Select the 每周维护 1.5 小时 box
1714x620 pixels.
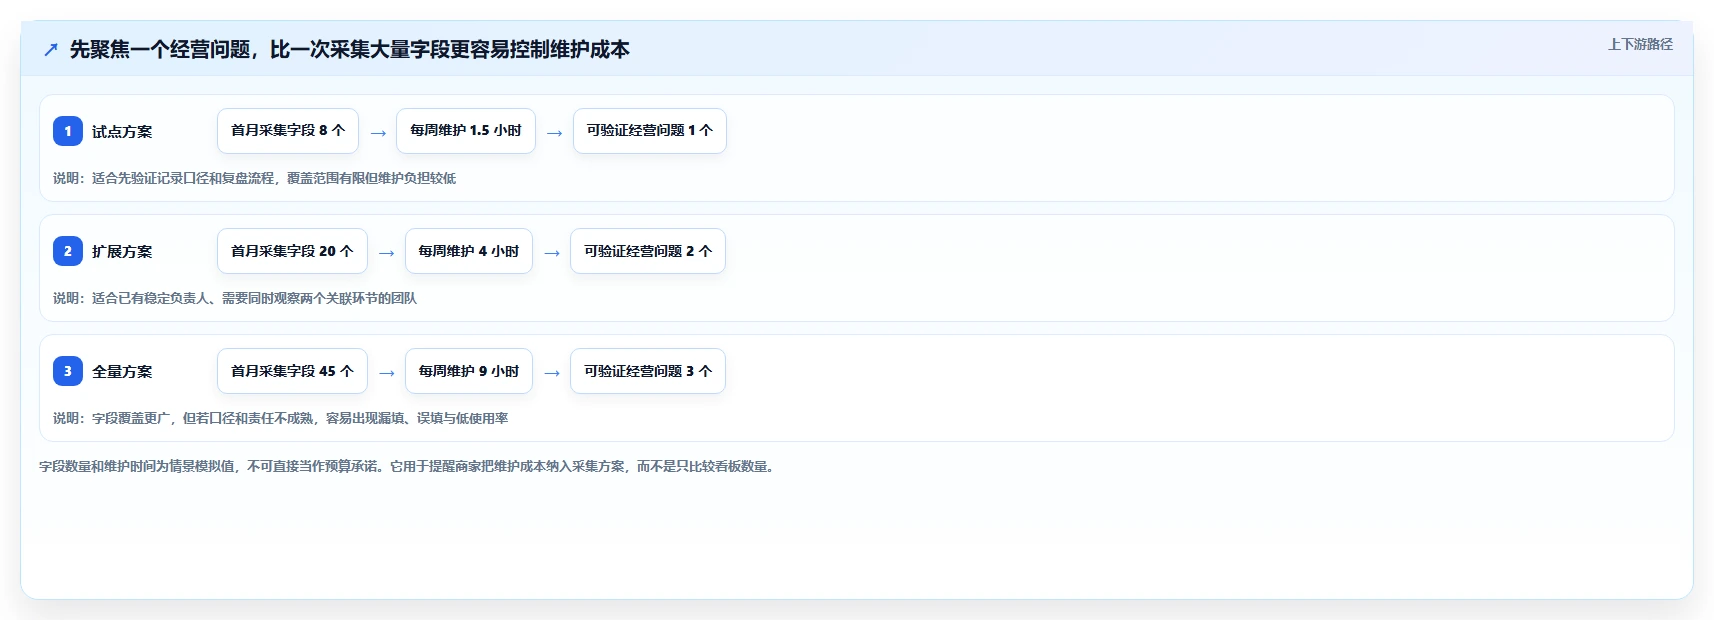466,131
